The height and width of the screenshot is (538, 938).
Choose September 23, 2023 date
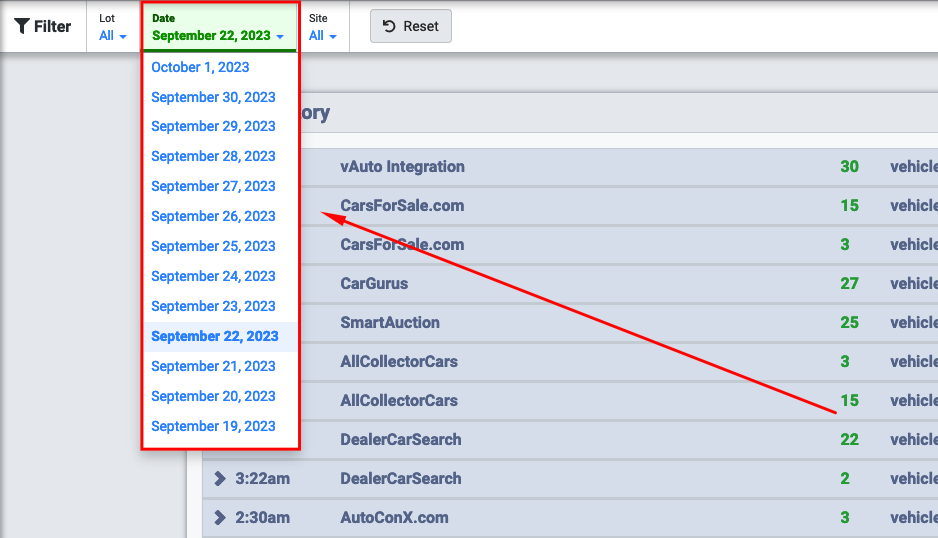click(213, 306)
